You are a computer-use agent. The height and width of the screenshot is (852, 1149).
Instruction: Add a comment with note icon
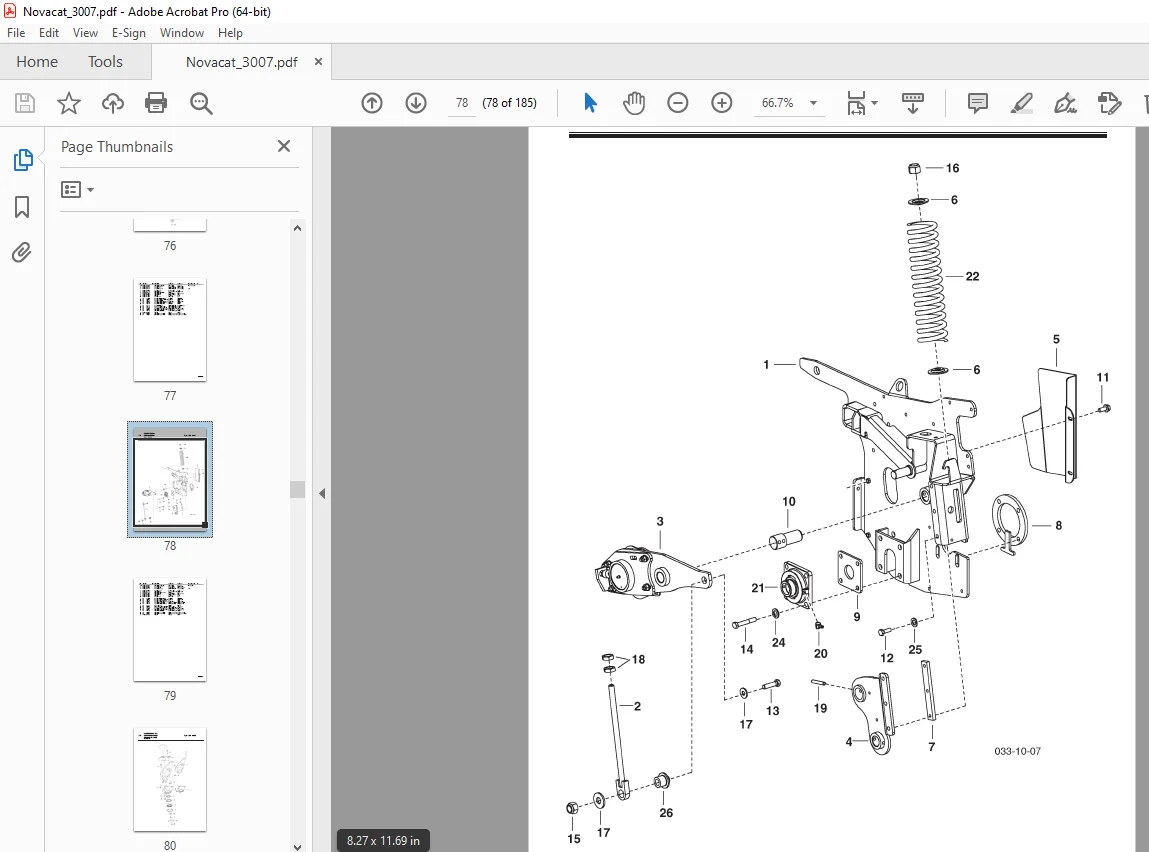978,103
